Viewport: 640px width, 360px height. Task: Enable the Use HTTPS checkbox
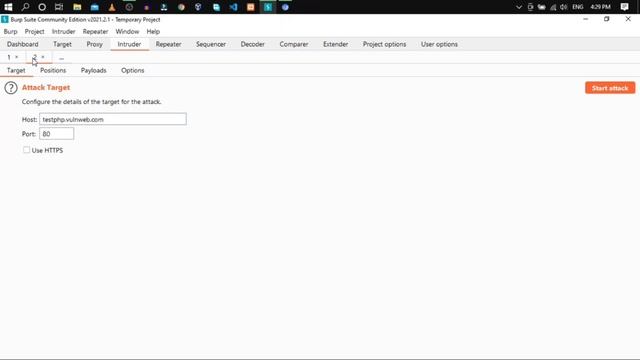click(x=27, y=150)
